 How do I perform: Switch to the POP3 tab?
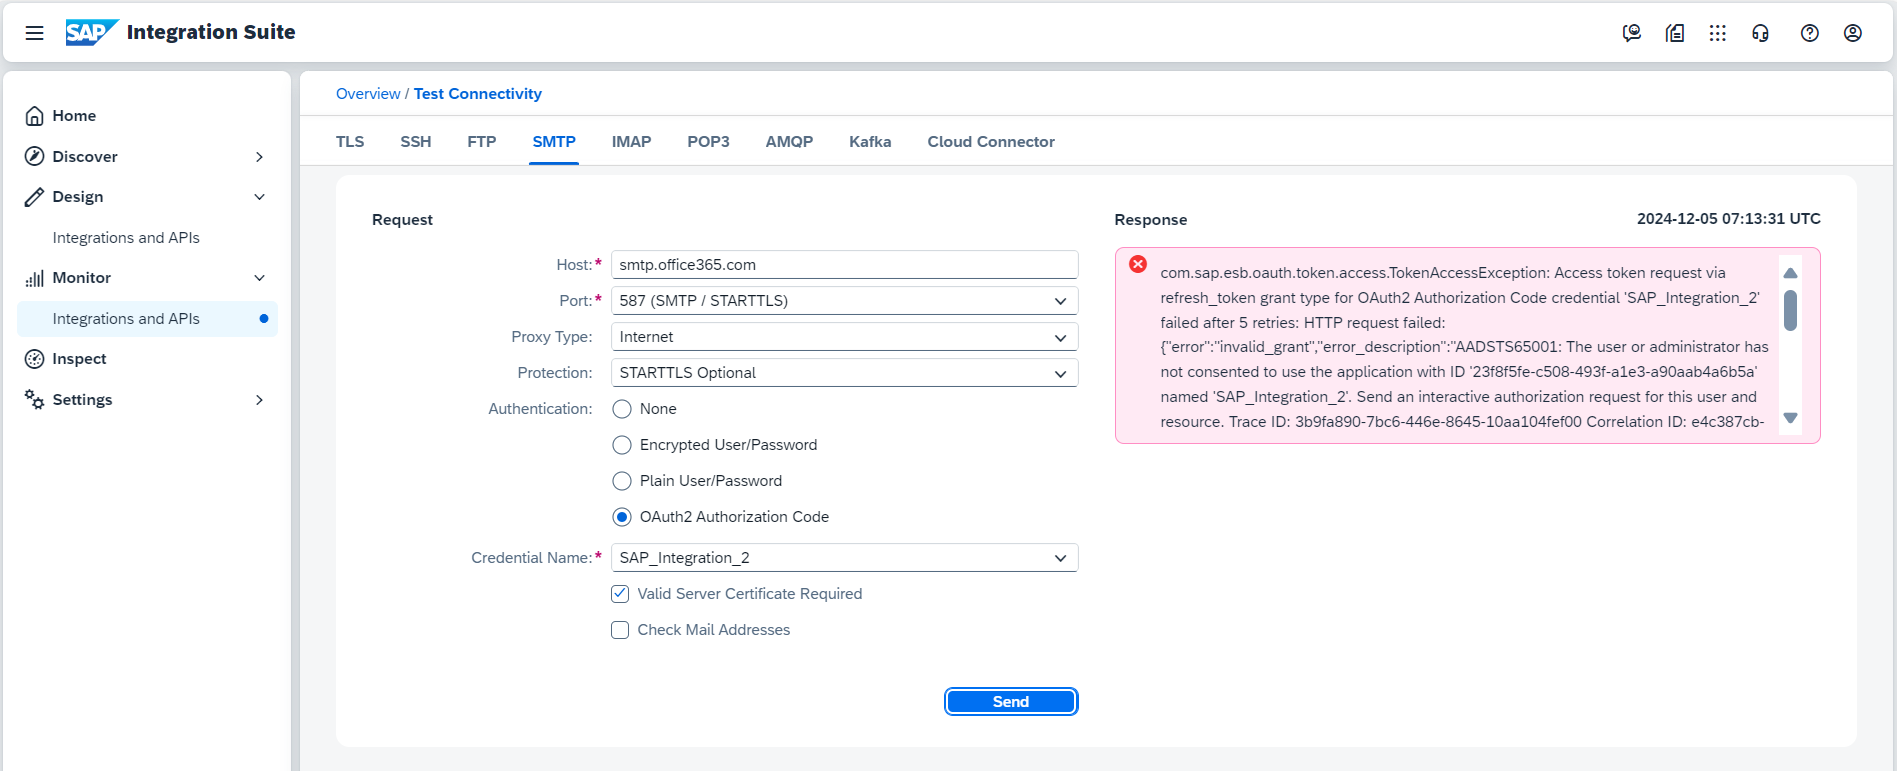click(708, 142)
